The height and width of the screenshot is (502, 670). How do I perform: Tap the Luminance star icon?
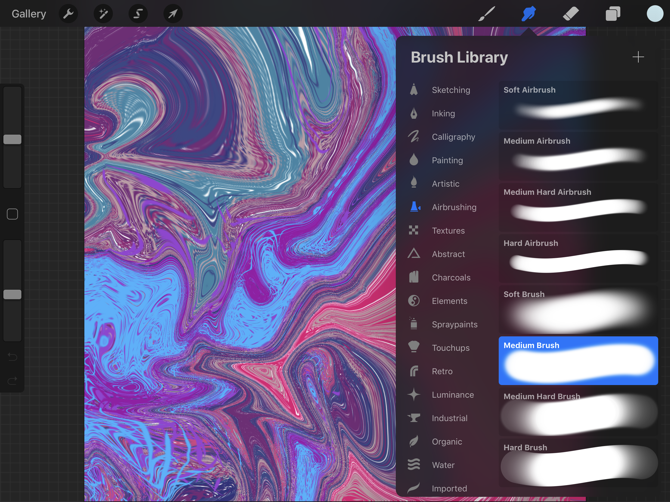click(414, 394)
